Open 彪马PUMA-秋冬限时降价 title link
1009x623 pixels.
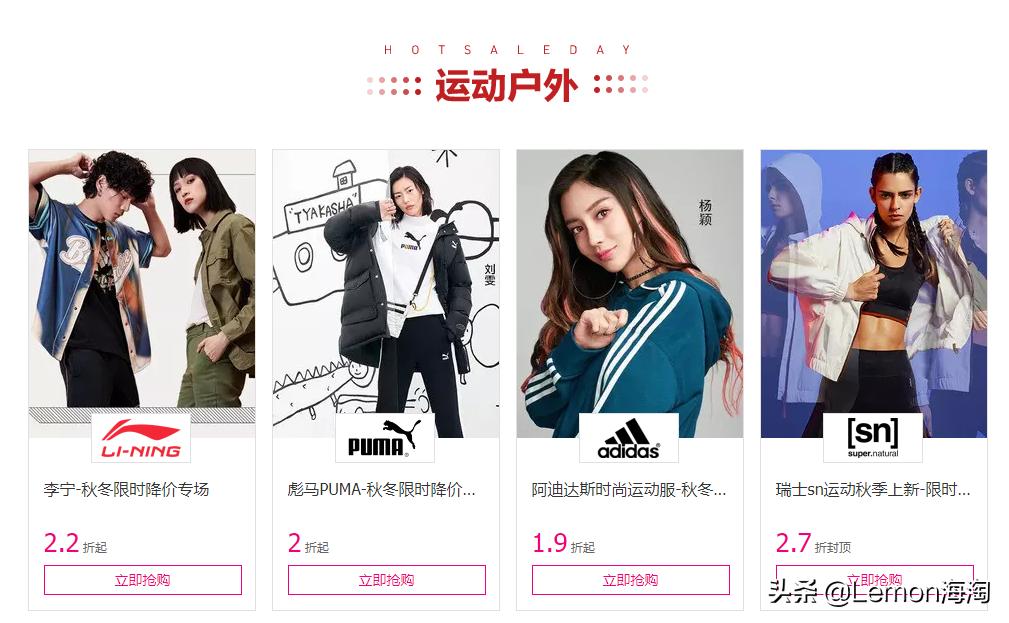[x=382, y=490]
